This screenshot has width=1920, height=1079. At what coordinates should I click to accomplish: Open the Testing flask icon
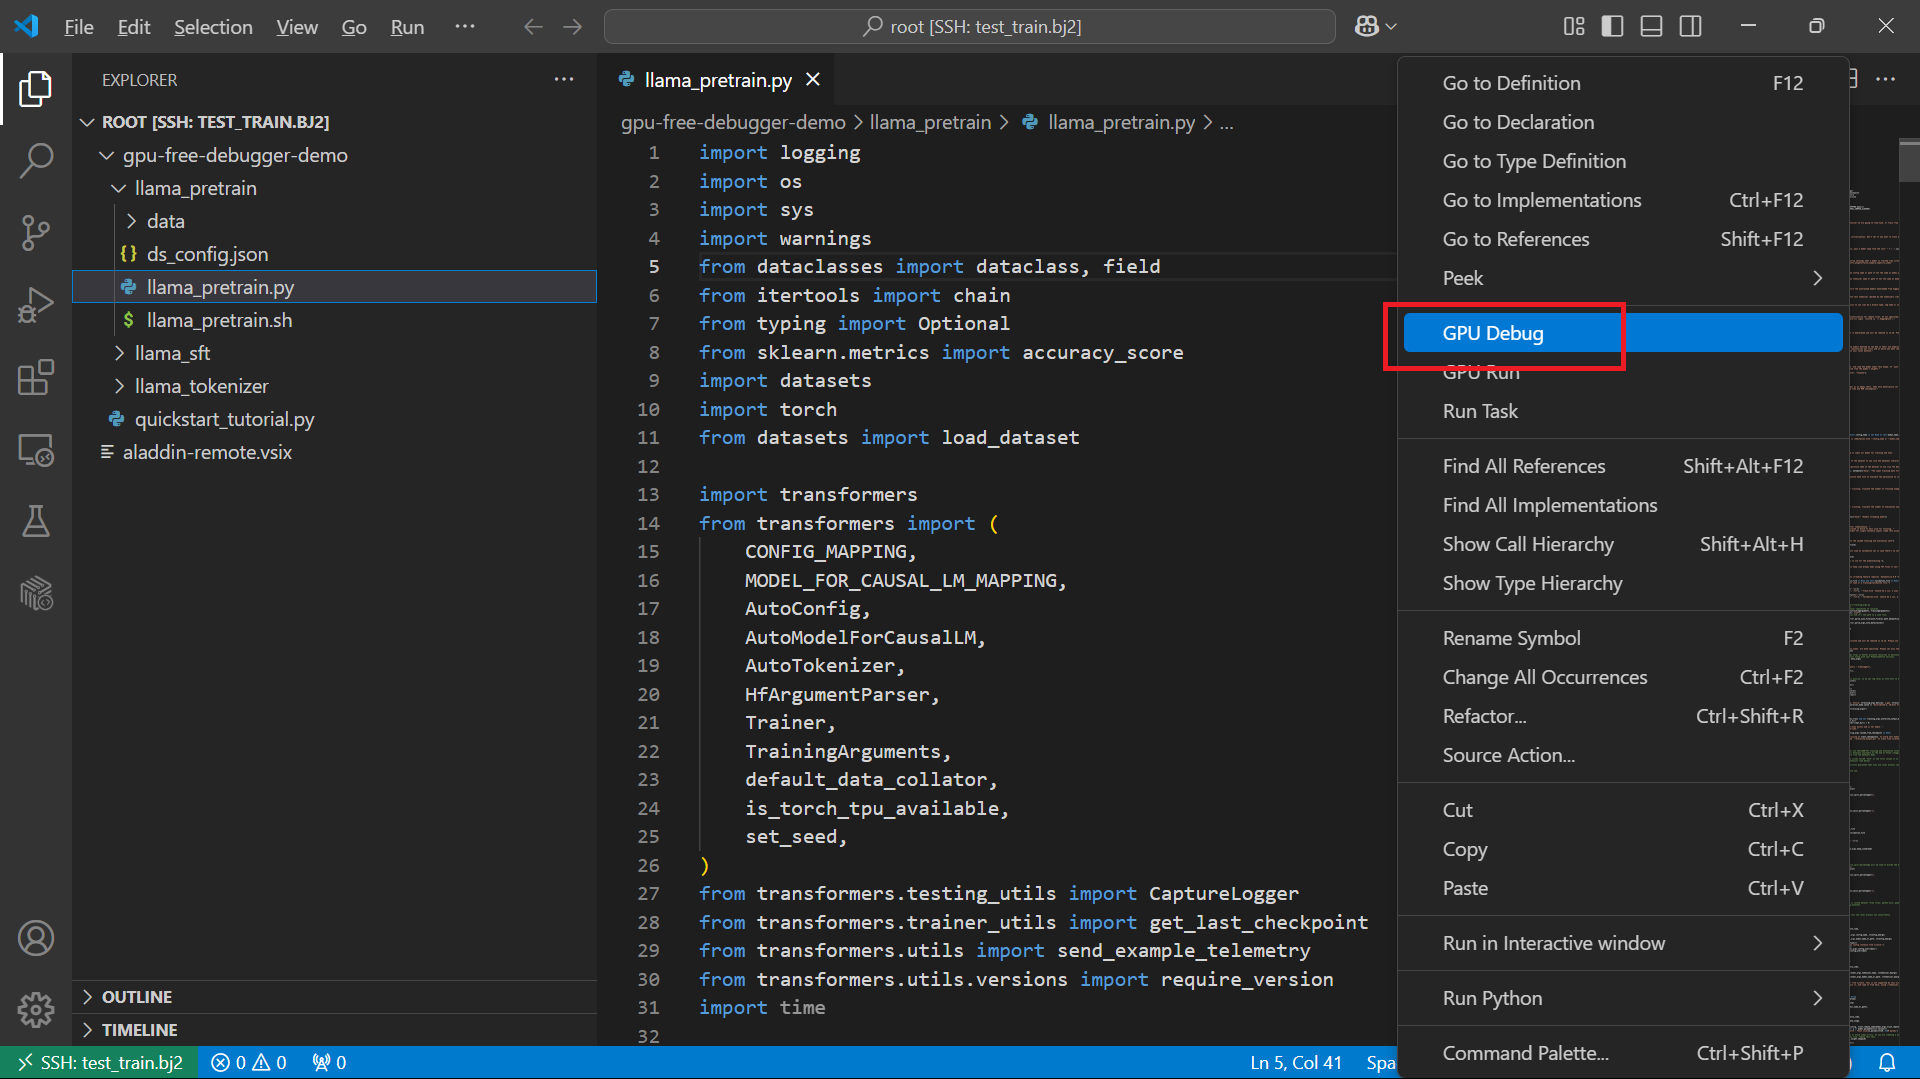(36, 521)
